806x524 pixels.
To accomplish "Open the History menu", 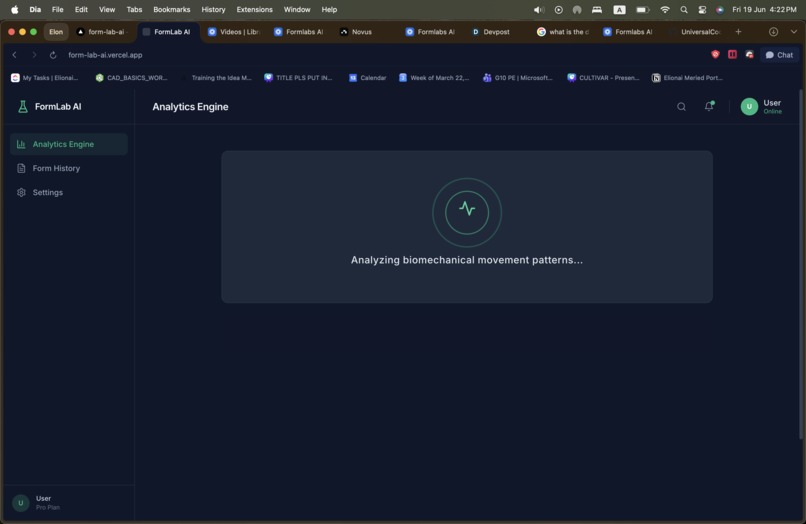I will pyautogui.click(x=213, y=10).
